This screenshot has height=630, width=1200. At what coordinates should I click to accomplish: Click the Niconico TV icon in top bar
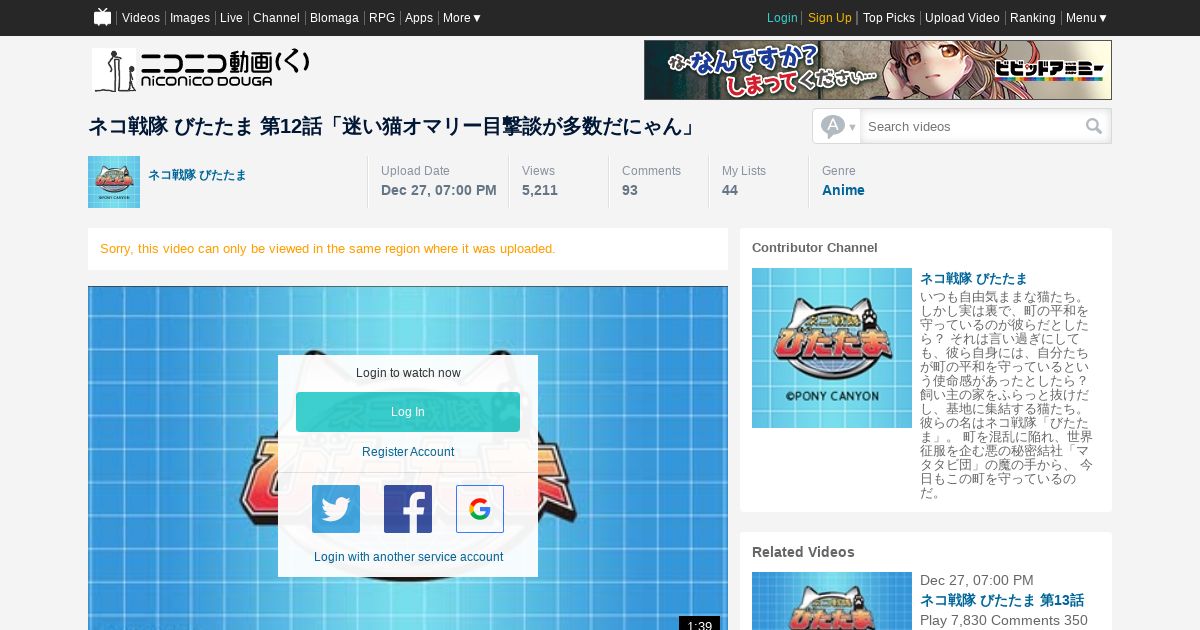tap(102, 17)
